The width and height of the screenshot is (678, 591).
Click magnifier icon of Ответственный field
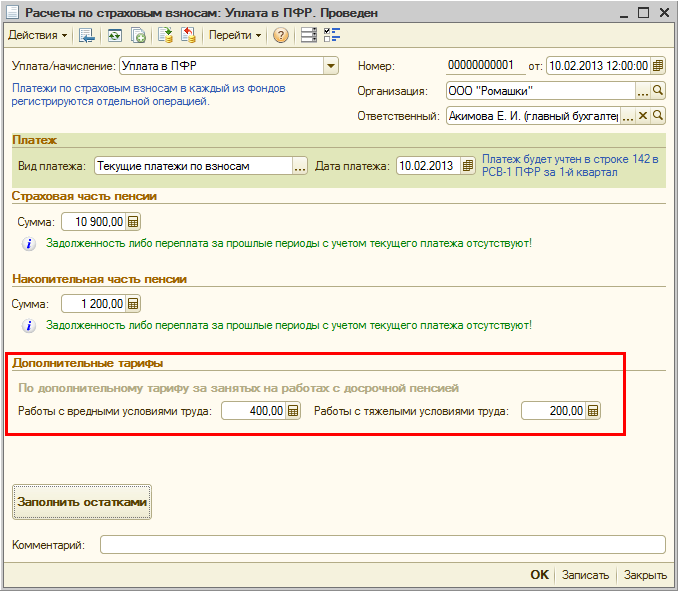tap(658, 116)
